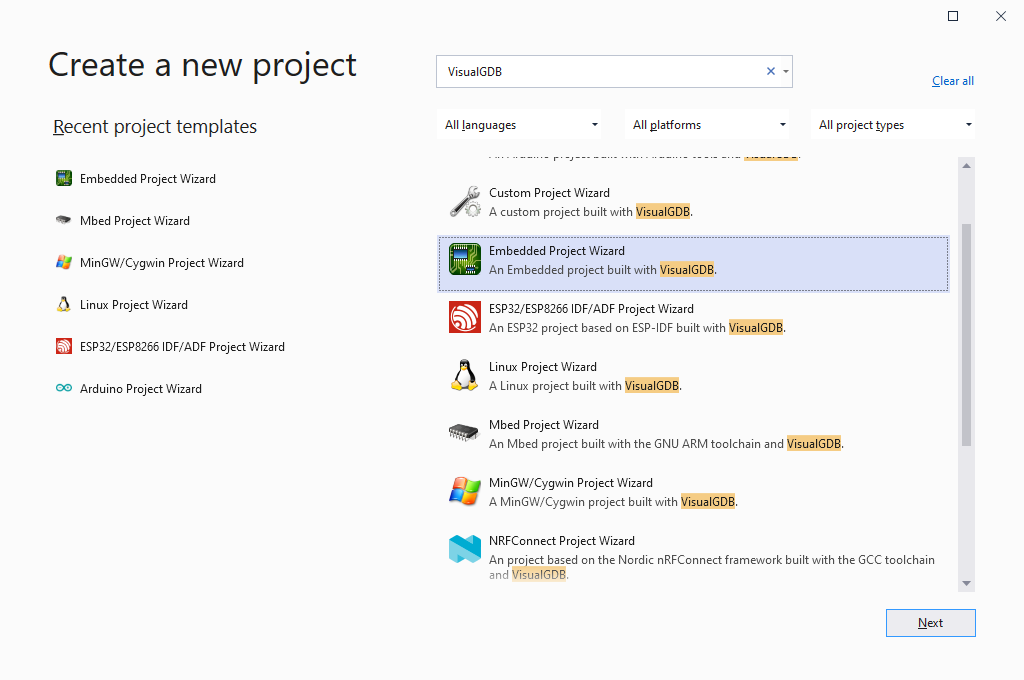Select ESP32/ESP8266 IDF/ADF Project Wizard title in results
The width and height of the screenshot is (1024, 680).
tap(591, 309)
